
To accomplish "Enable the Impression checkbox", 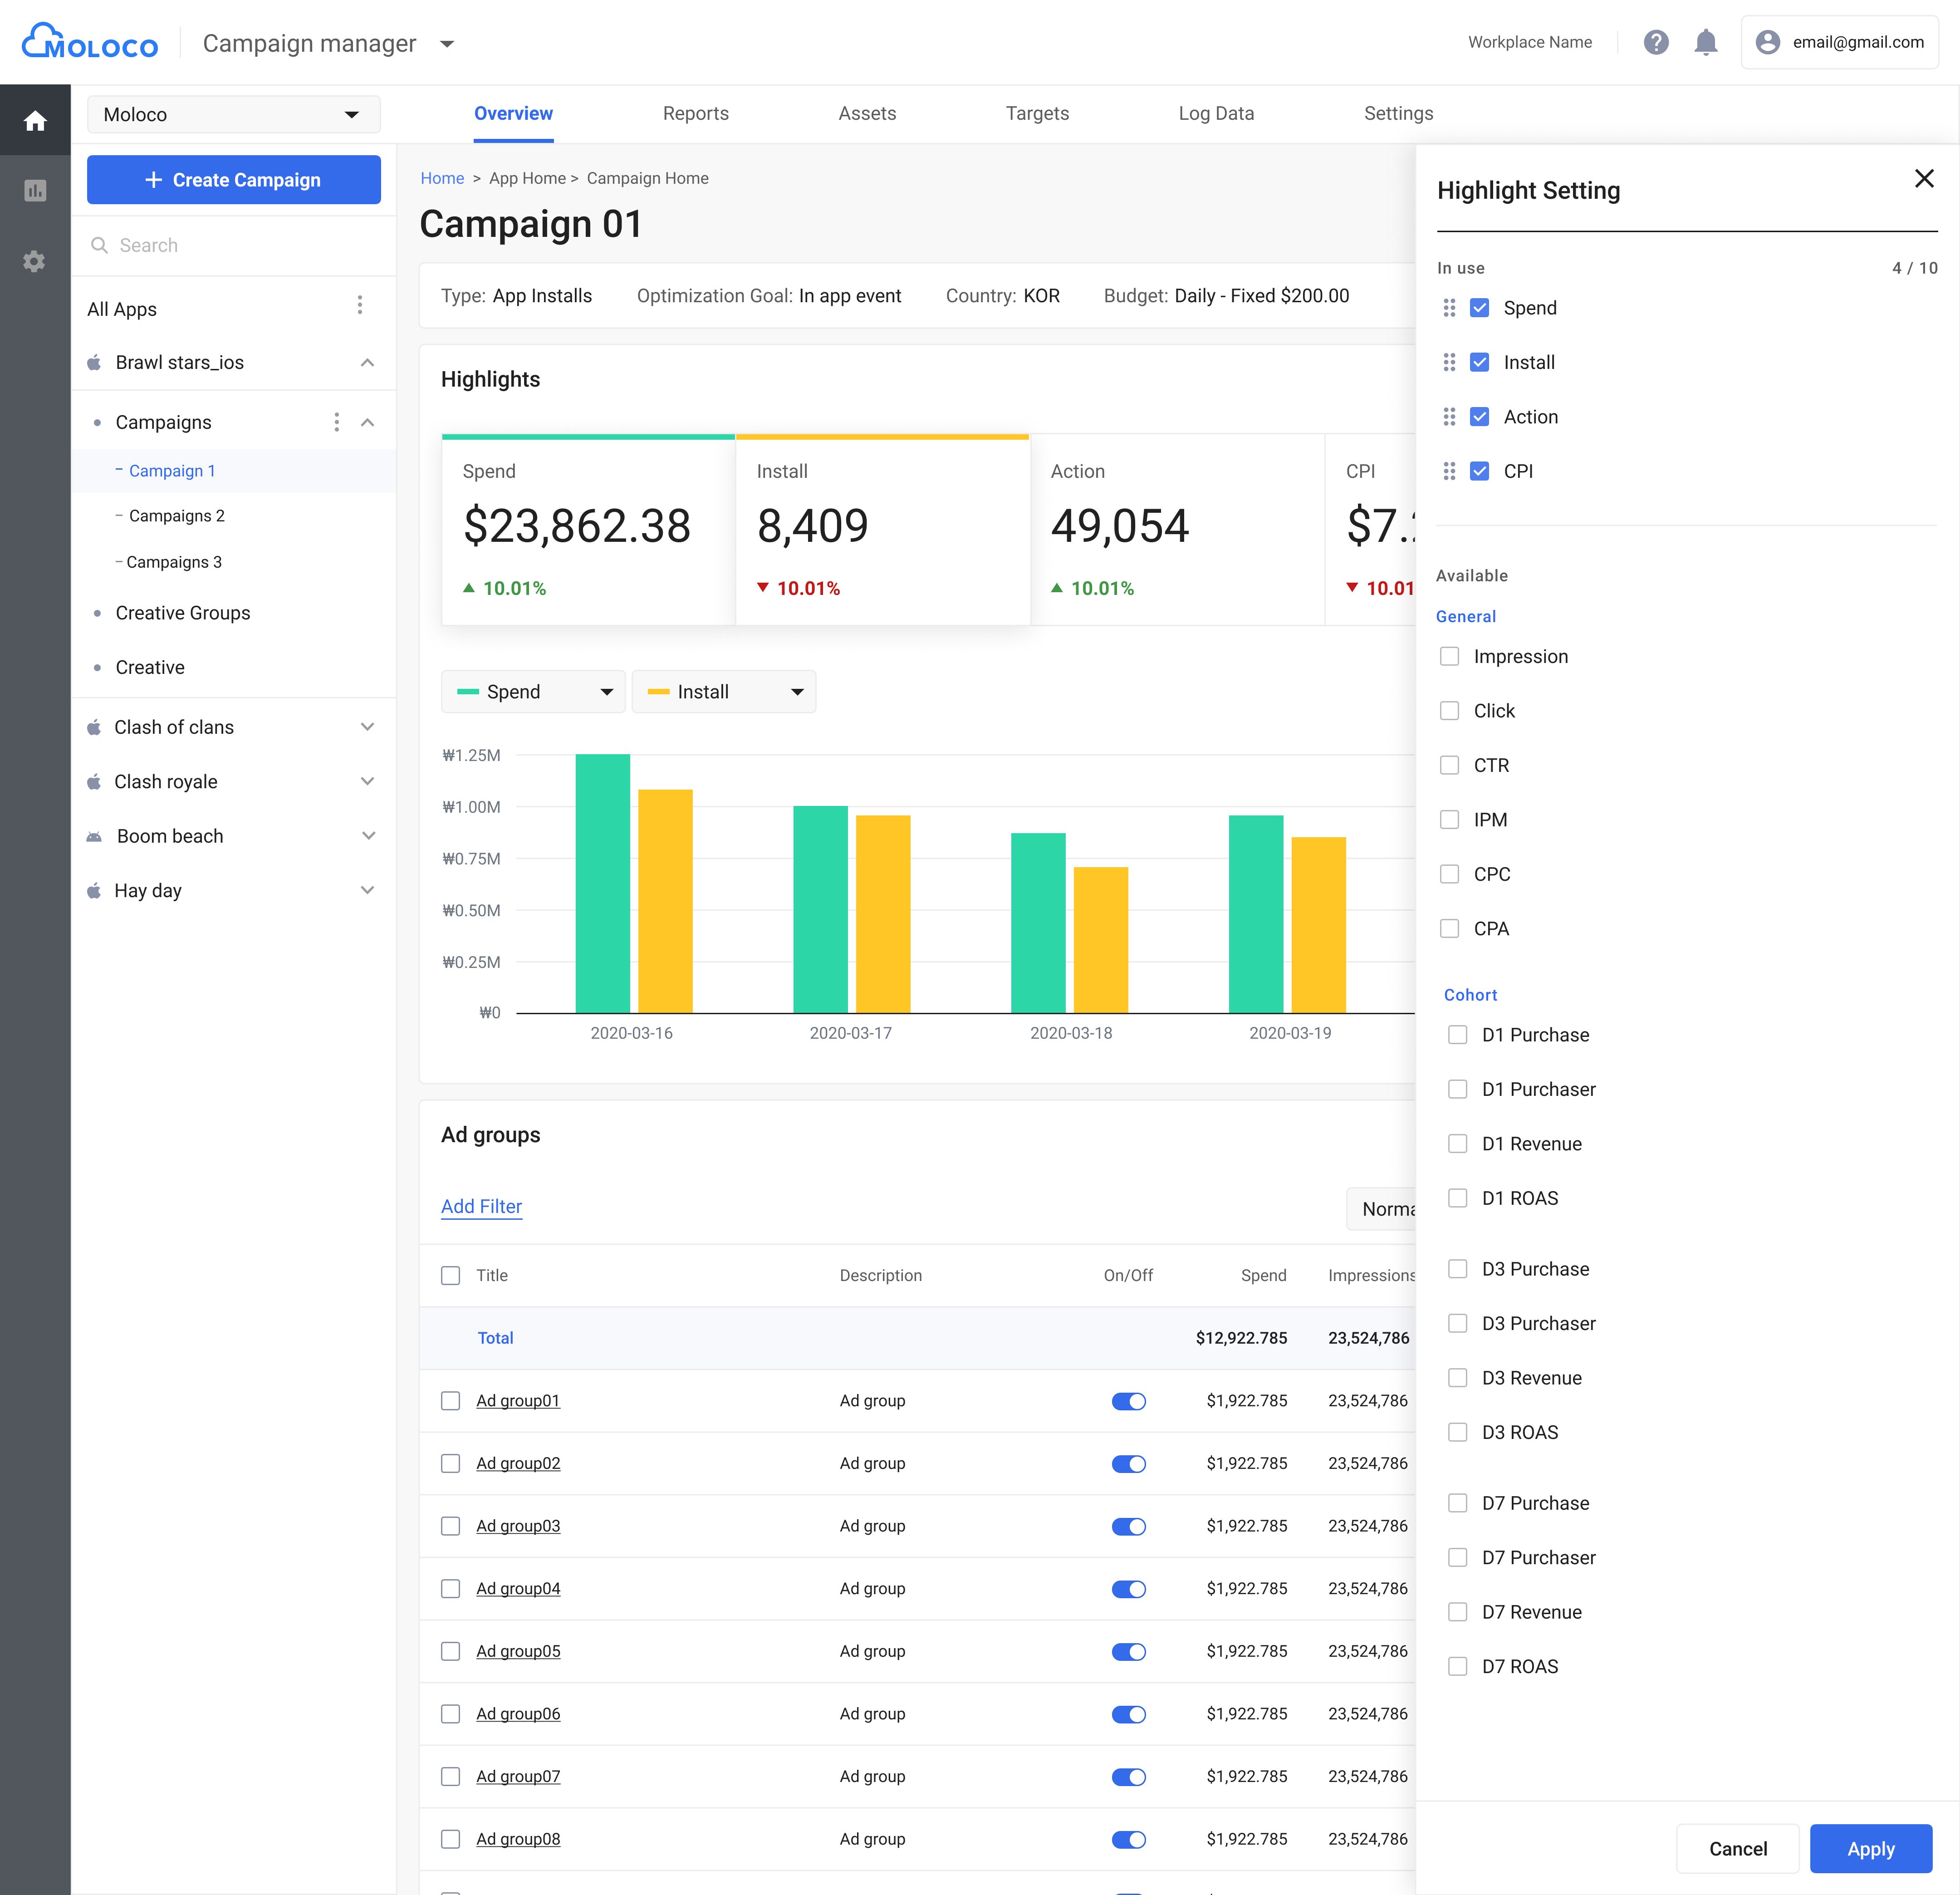I will (x=1449, y=656).
